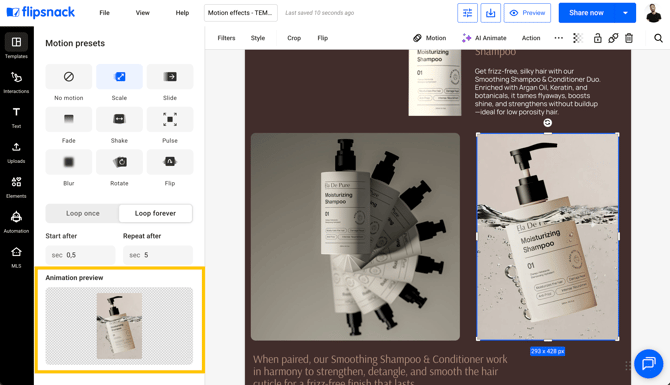Open the View menu
The width and height of the screenshot is (670, 385).
click(143, 13)
